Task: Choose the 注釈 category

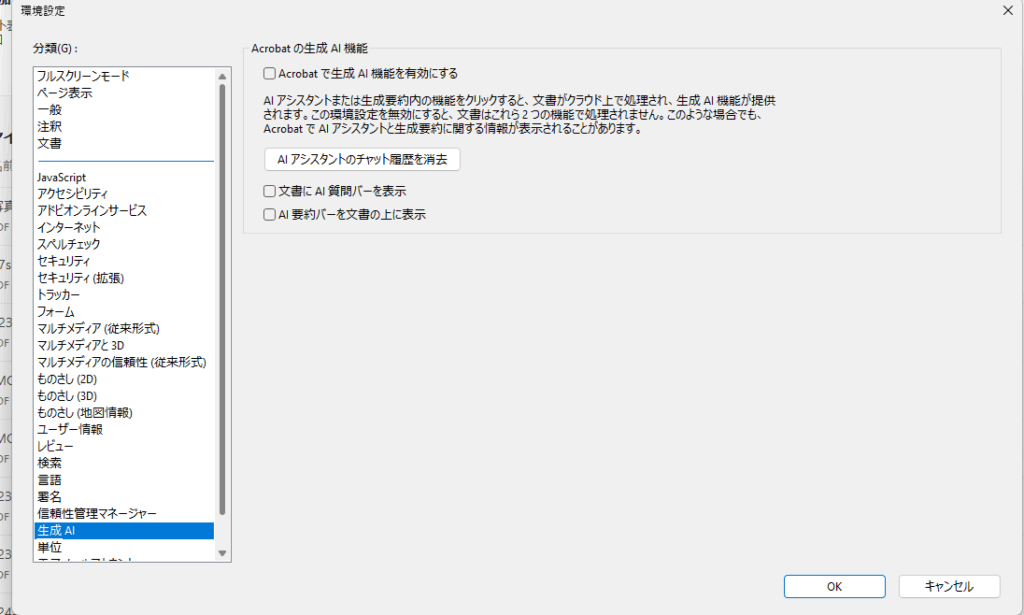Action: tap(50, 127)
